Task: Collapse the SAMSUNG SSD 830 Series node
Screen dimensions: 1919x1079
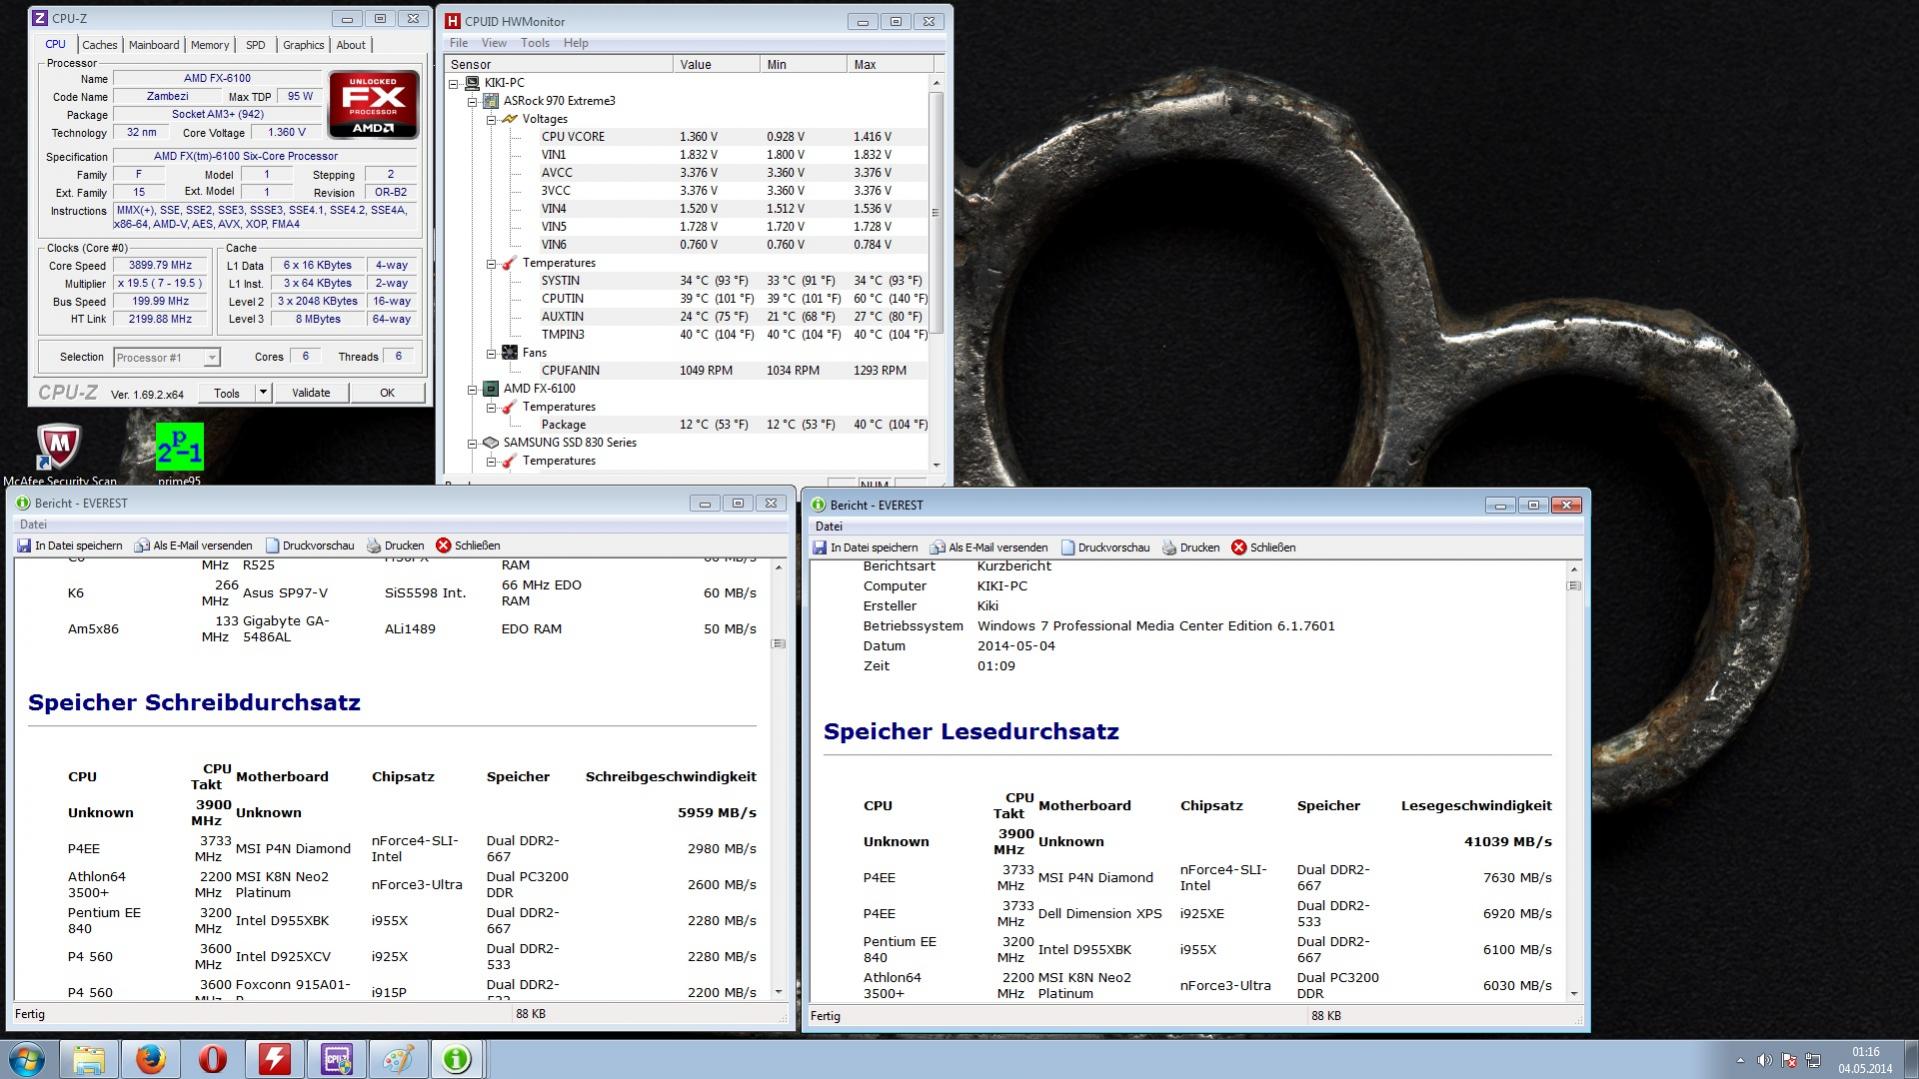Action: (472, 443)
